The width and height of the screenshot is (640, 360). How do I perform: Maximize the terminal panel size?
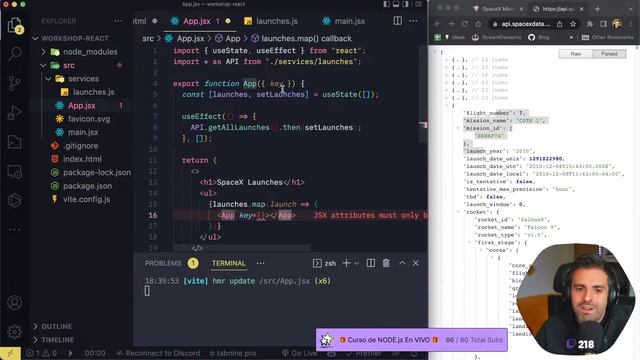402,263
